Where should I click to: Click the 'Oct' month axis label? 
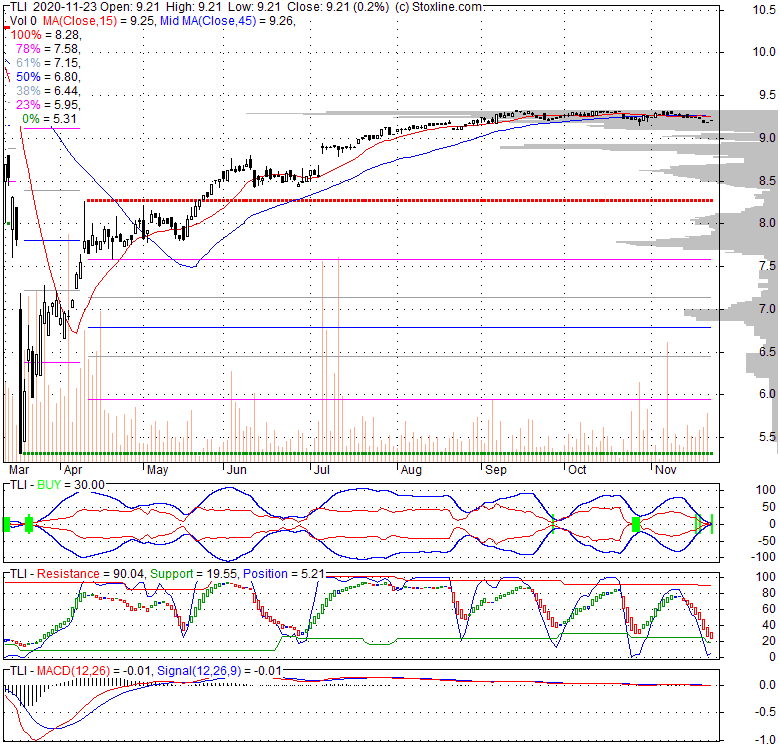(x=577, y=470)
